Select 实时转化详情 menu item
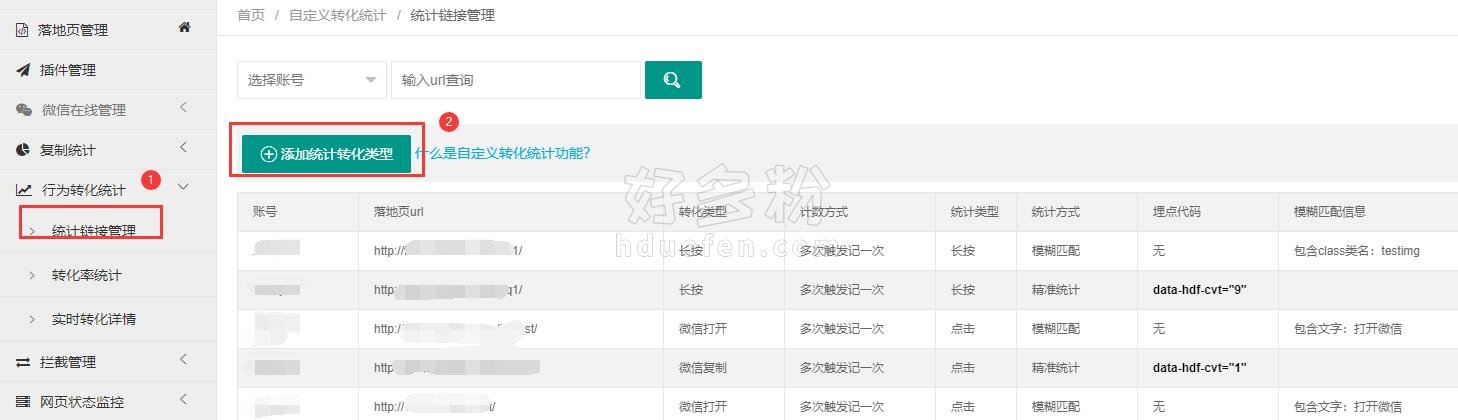 (94, 320)
